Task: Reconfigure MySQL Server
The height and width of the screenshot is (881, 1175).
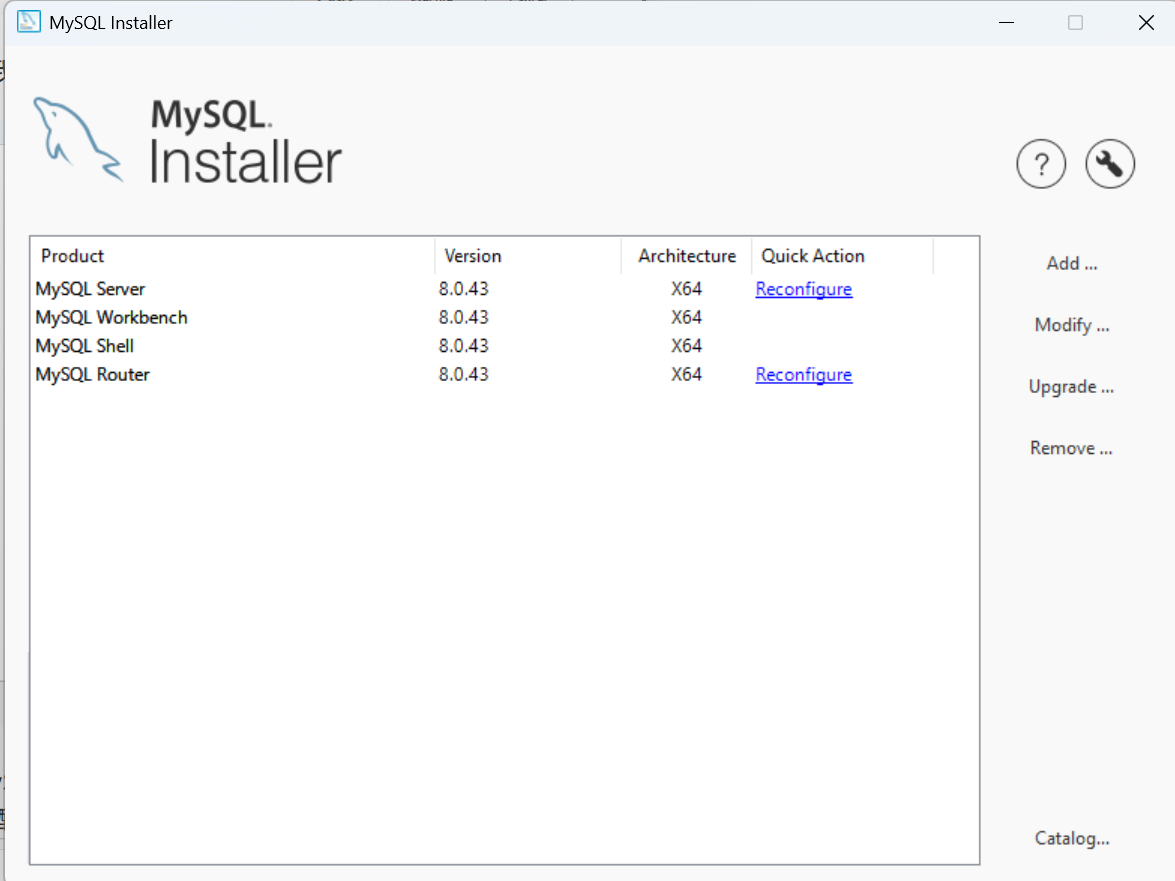Action: [x=803, y=289]
